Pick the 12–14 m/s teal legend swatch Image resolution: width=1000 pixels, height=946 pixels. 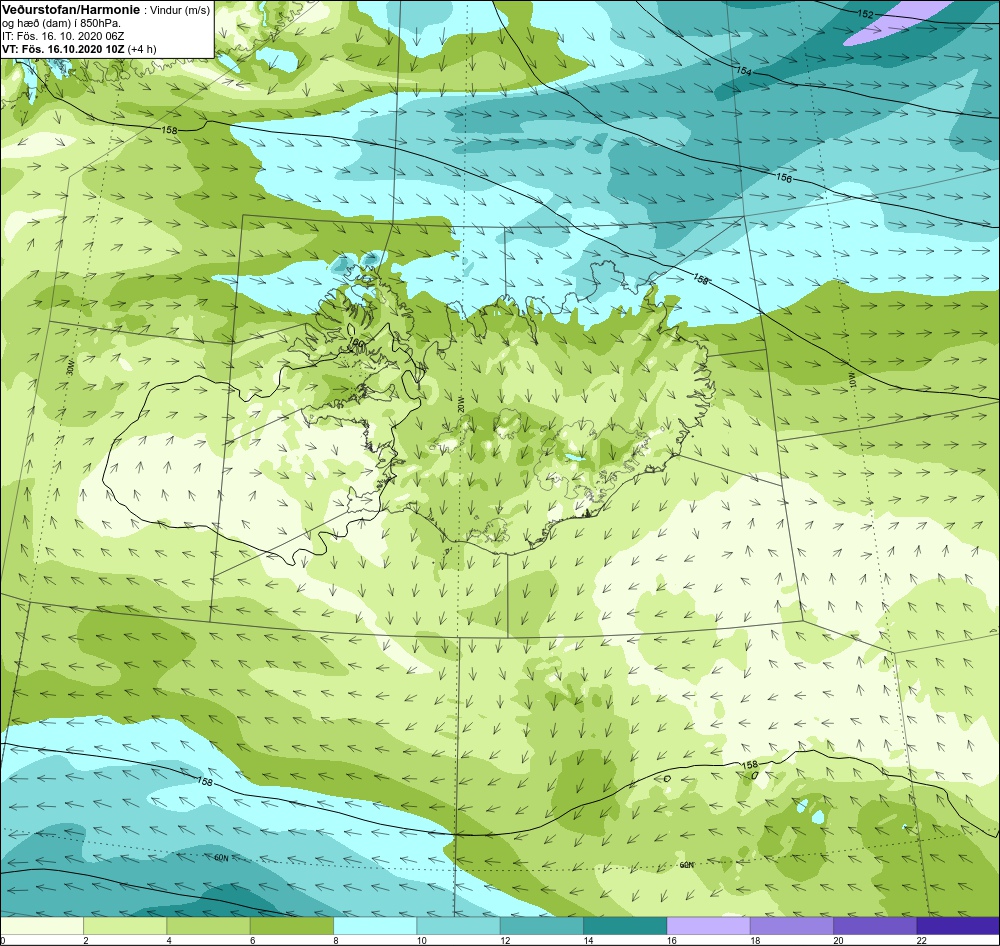click(541, 926)
